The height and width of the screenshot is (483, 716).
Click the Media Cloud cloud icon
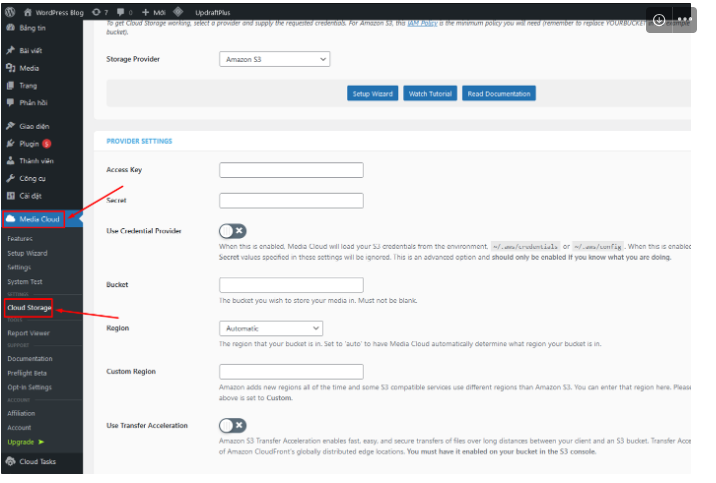pyautogui.click(x=11, y=219)
